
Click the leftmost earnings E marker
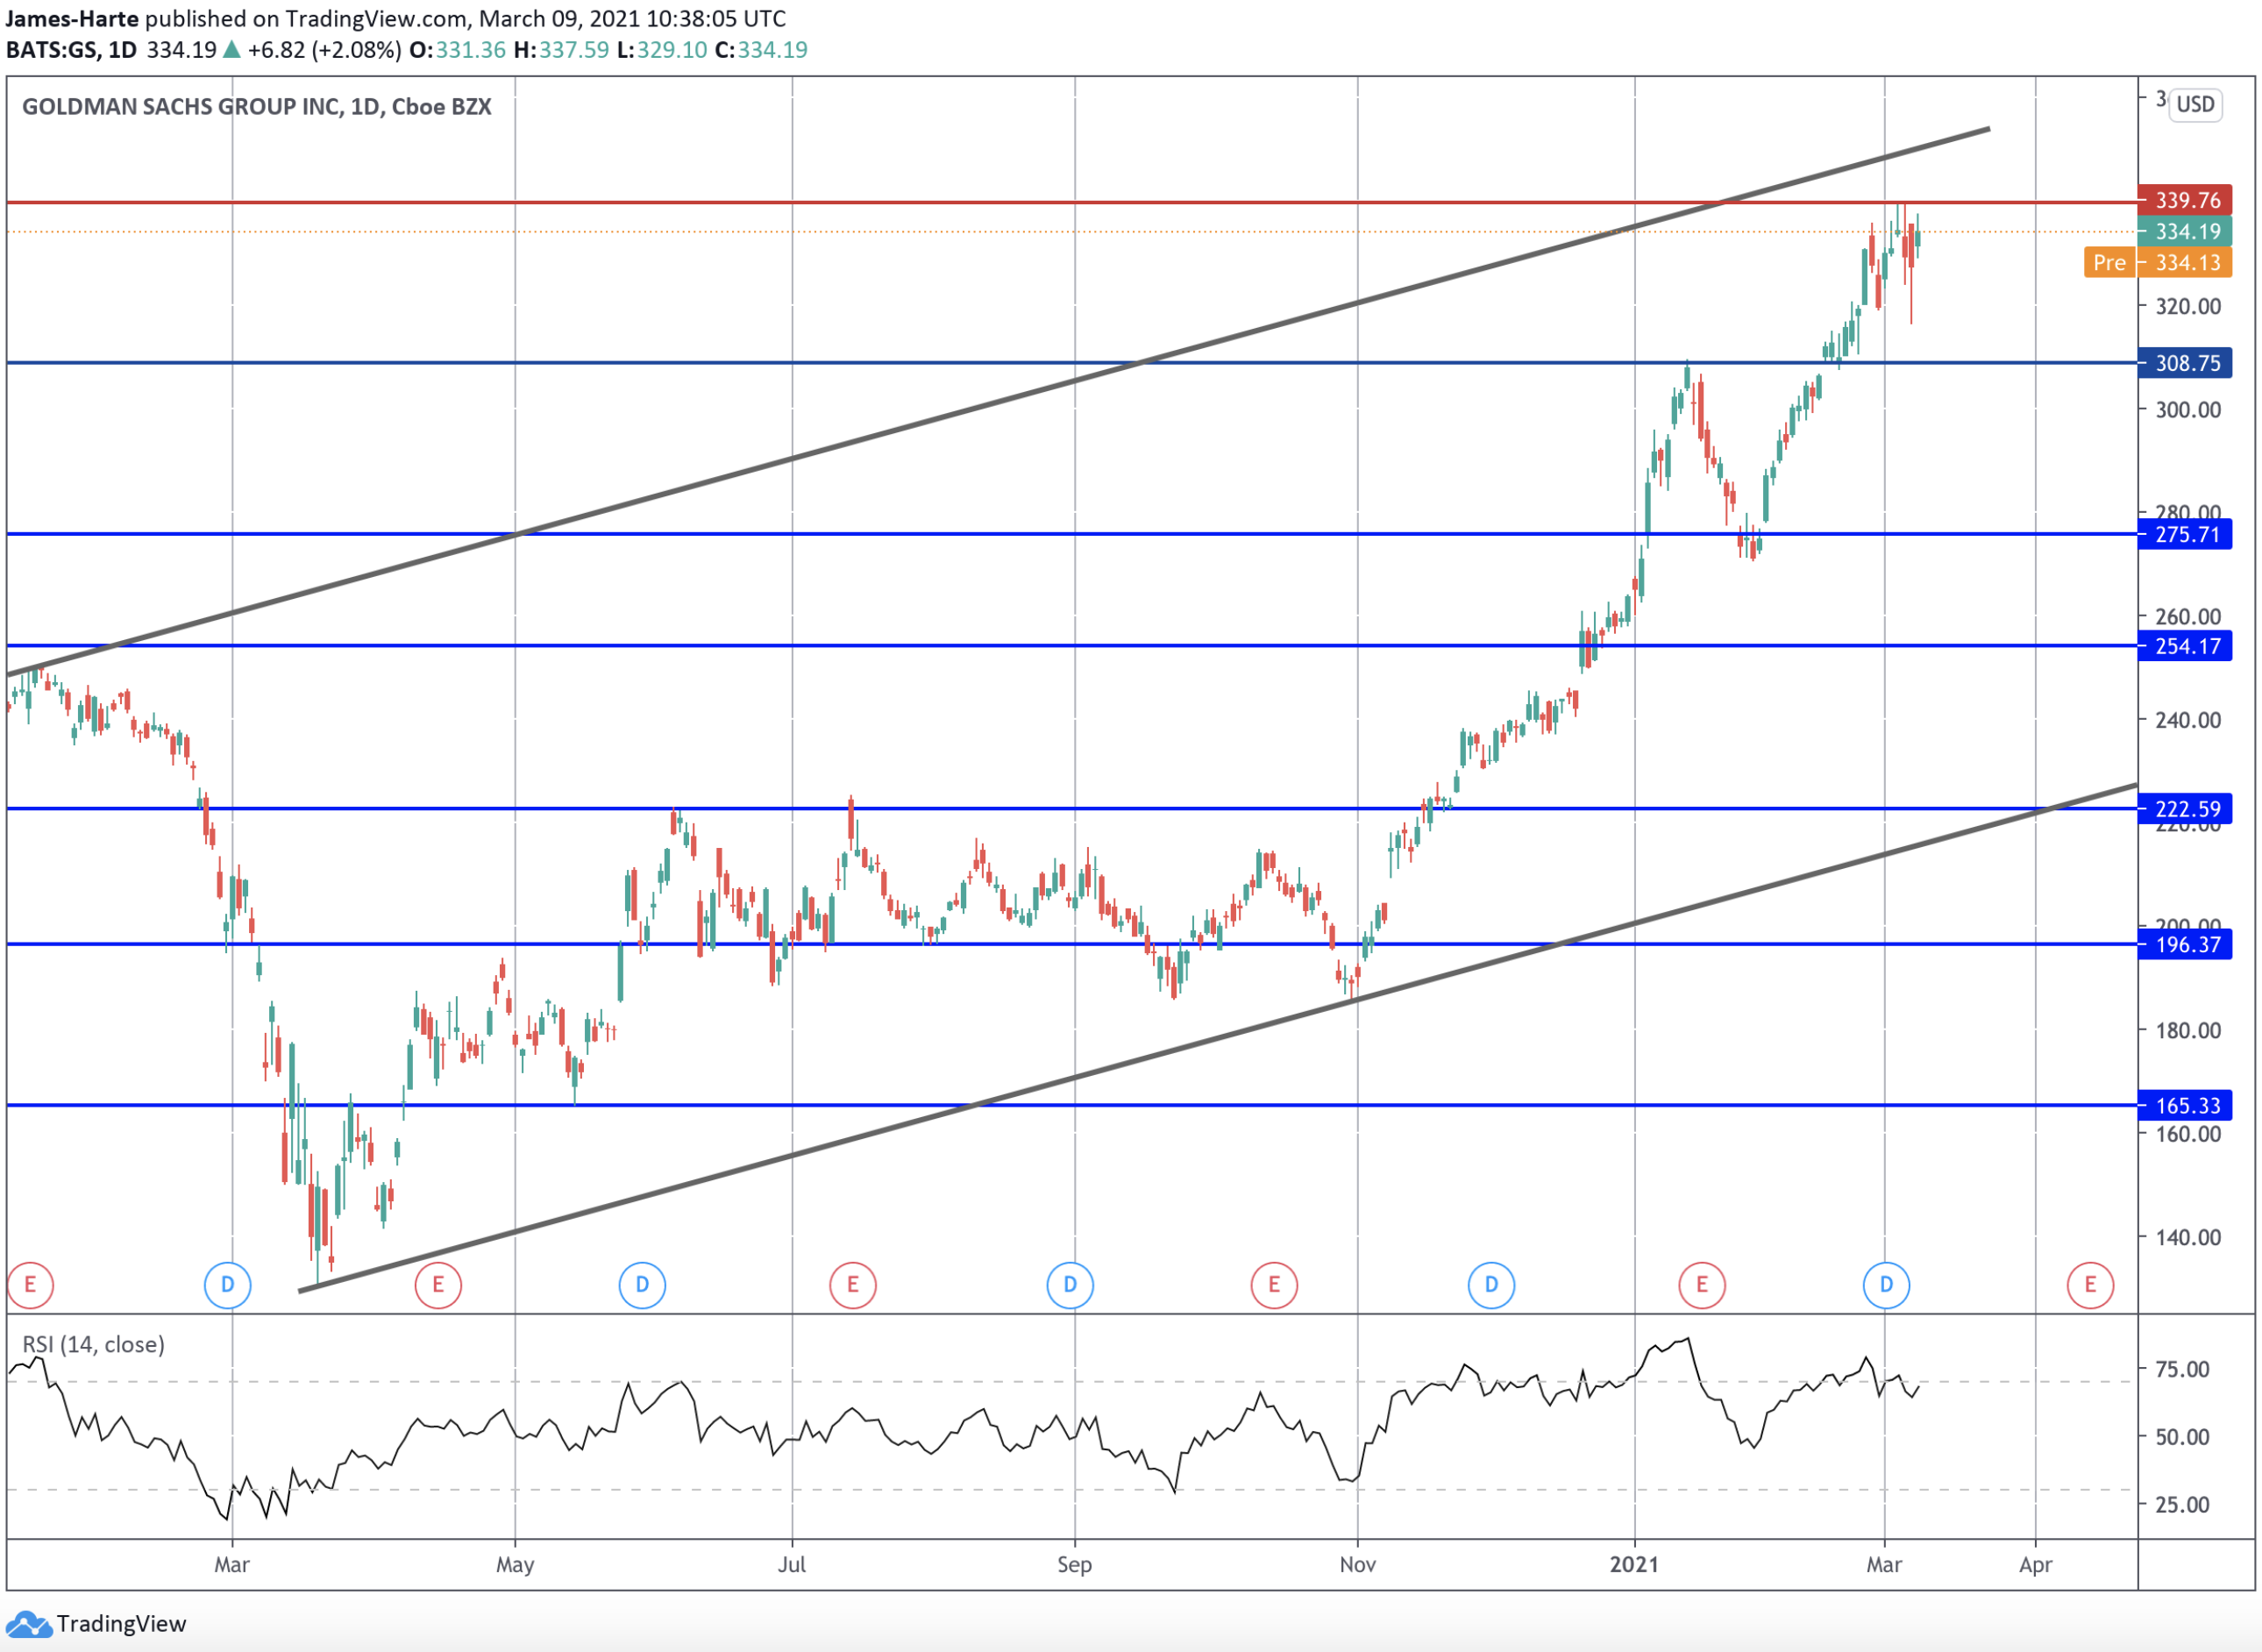(30, 1284)
